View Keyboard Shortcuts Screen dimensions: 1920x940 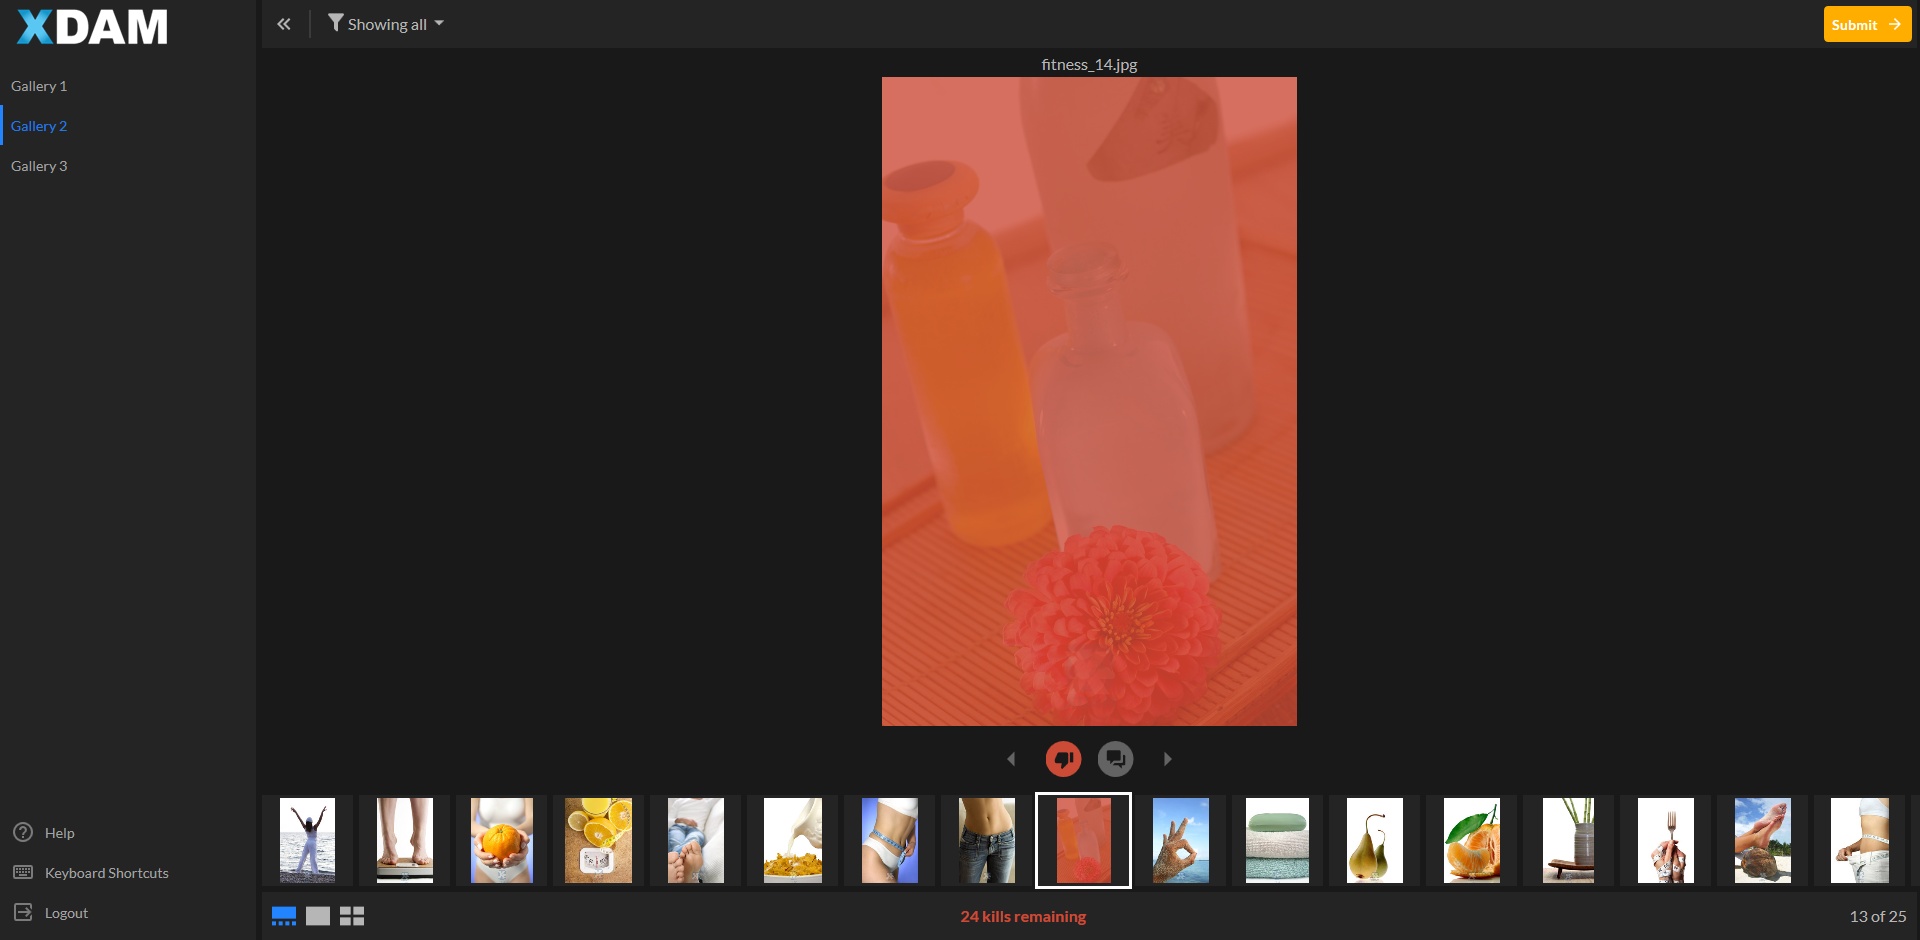pos(106,873)
